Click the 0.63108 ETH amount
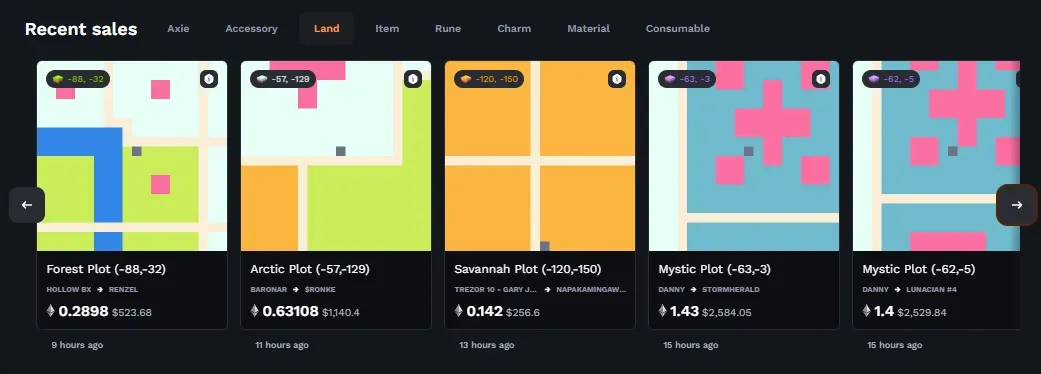 coord(290,311)
